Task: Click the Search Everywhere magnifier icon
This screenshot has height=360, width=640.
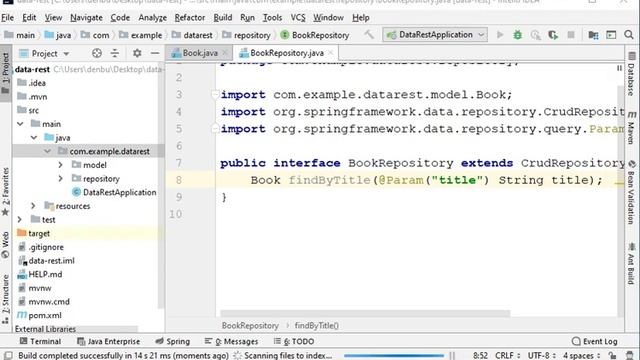Action: coord(629,35)
